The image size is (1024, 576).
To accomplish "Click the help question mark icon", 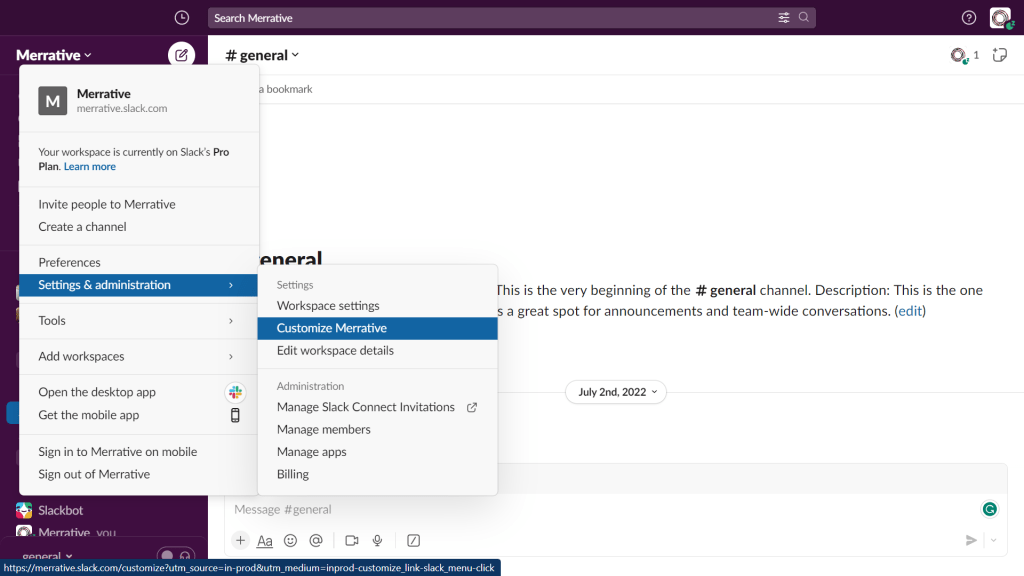I will 968,17.
